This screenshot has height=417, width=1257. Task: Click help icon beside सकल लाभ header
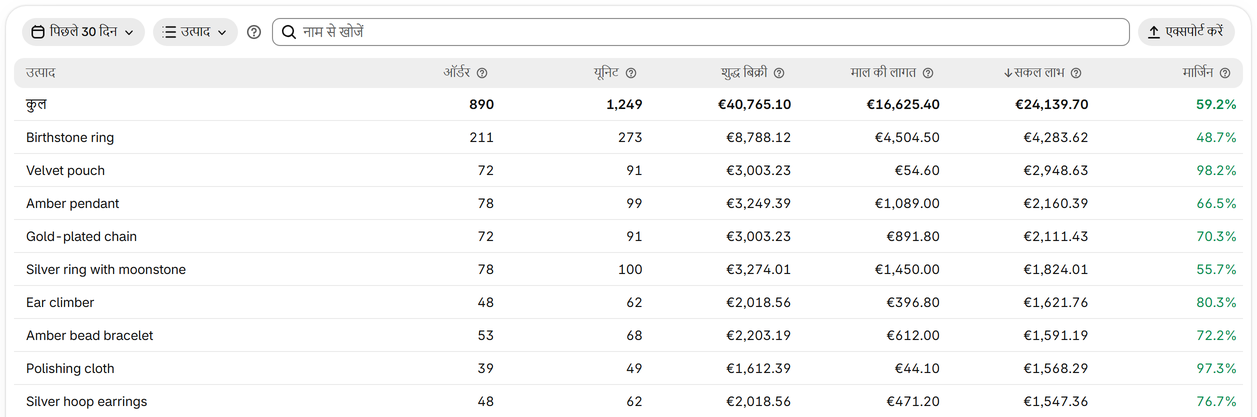coord(1076,73)
